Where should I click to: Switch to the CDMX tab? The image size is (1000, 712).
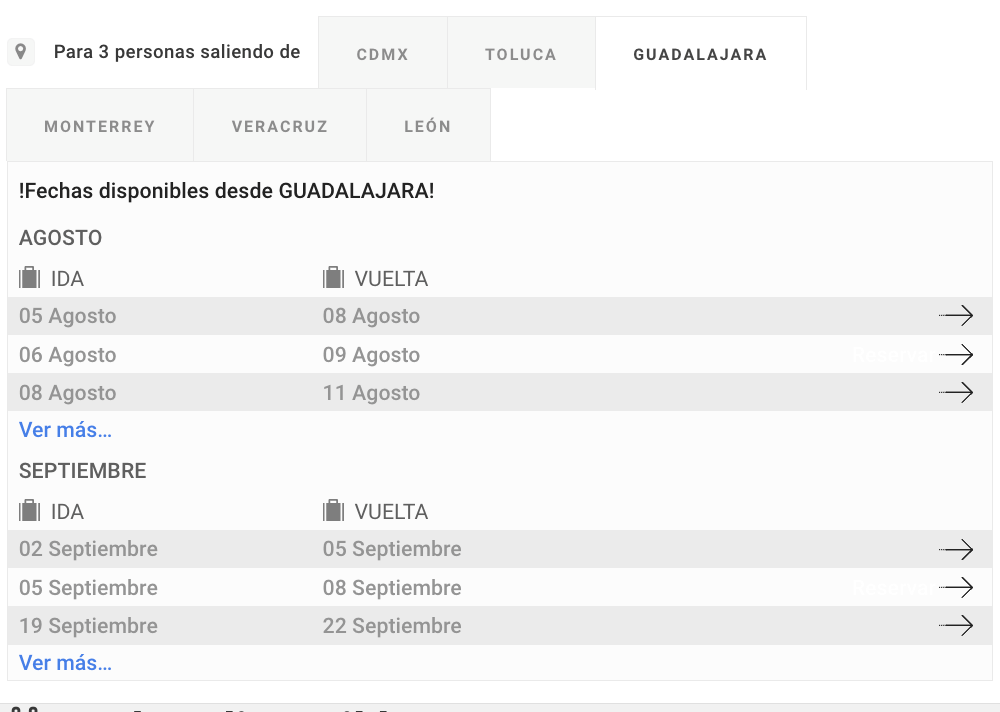click(383, 53)
